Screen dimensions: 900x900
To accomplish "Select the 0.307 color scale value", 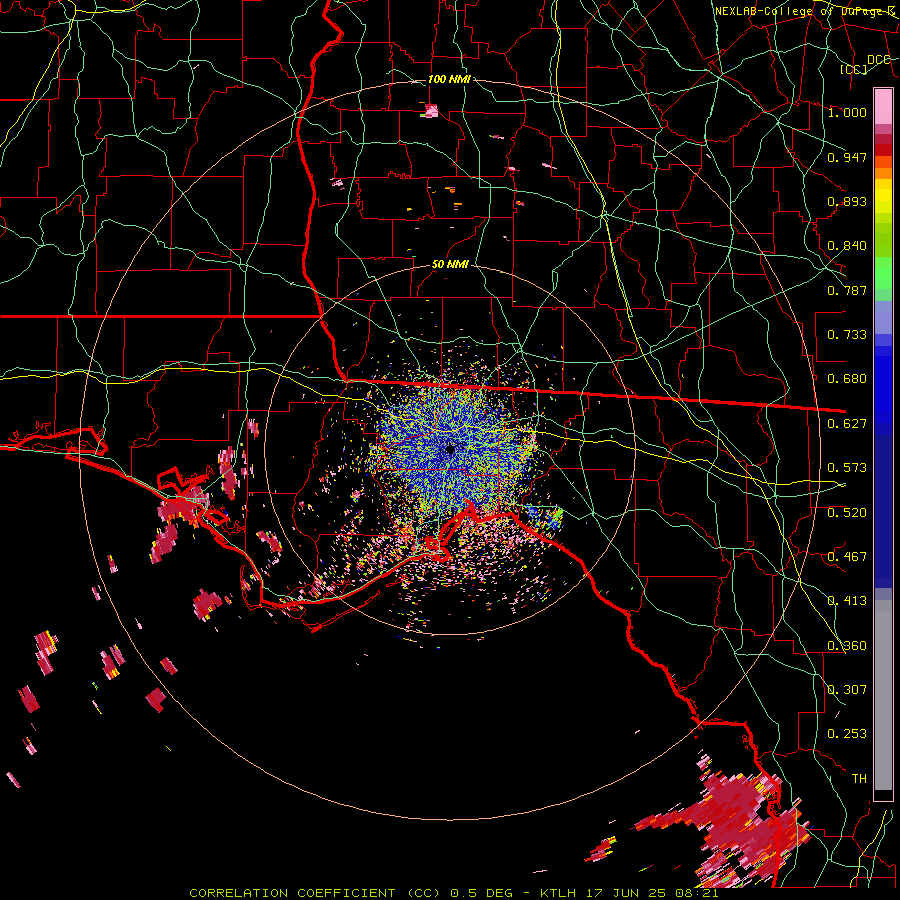I will 847,690.
